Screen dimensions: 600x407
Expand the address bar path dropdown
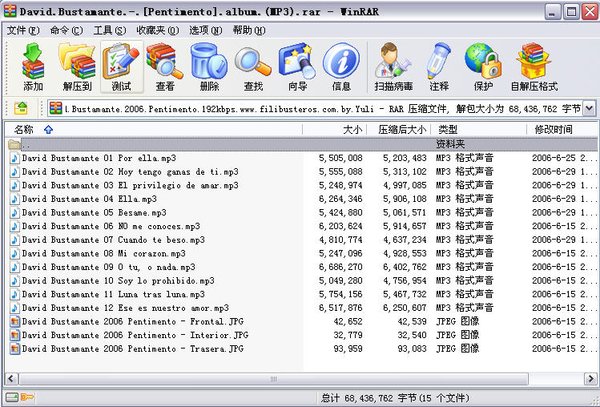589,109
